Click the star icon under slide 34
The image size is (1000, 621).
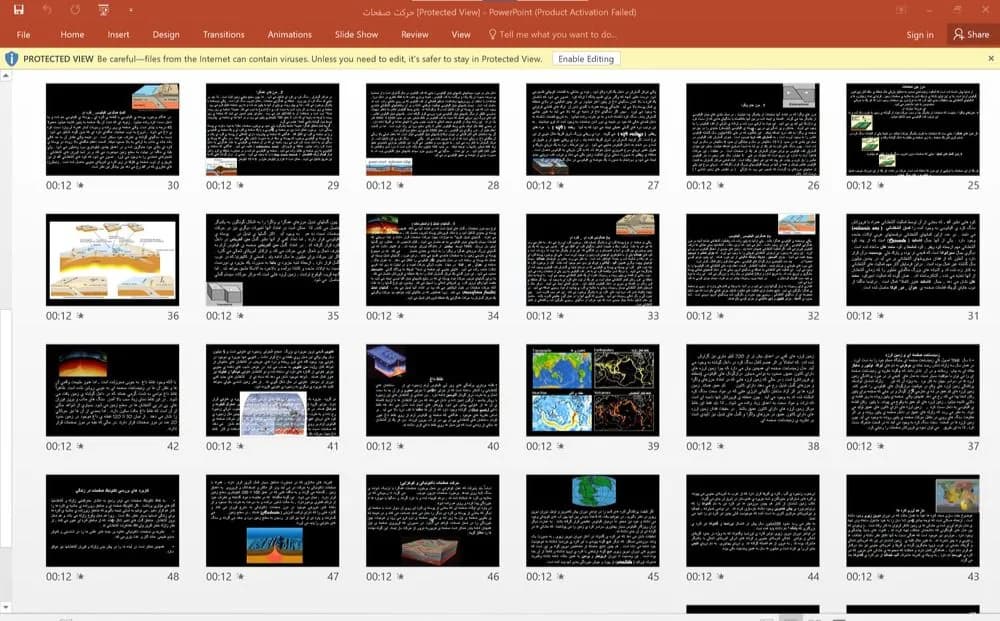click(401, 316)
